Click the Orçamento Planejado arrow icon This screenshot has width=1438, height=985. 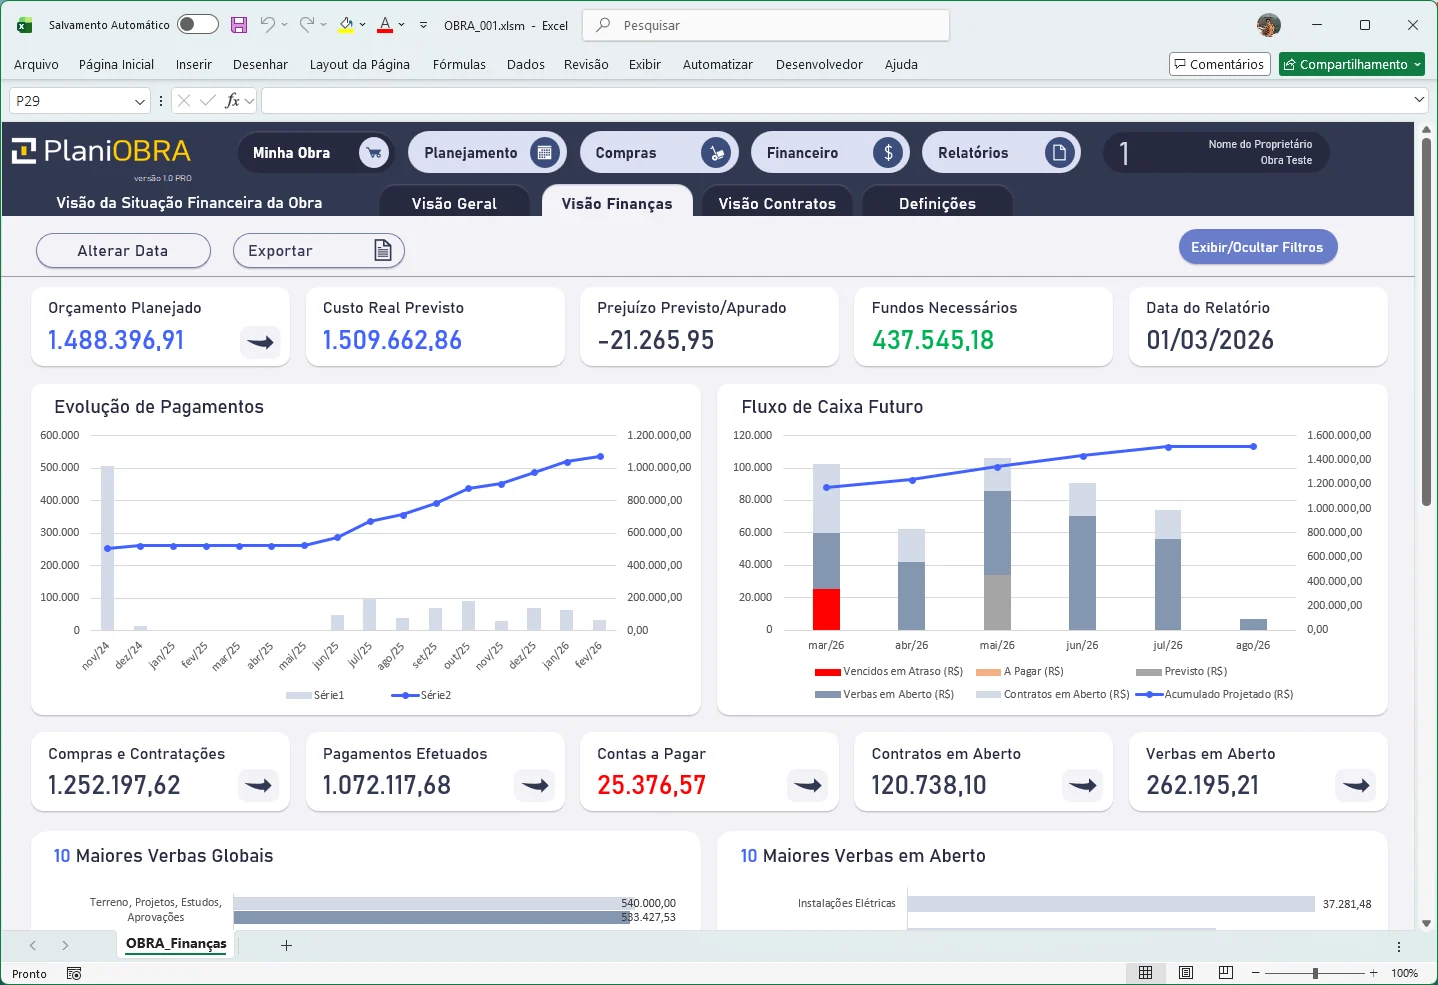pos(260,342)
